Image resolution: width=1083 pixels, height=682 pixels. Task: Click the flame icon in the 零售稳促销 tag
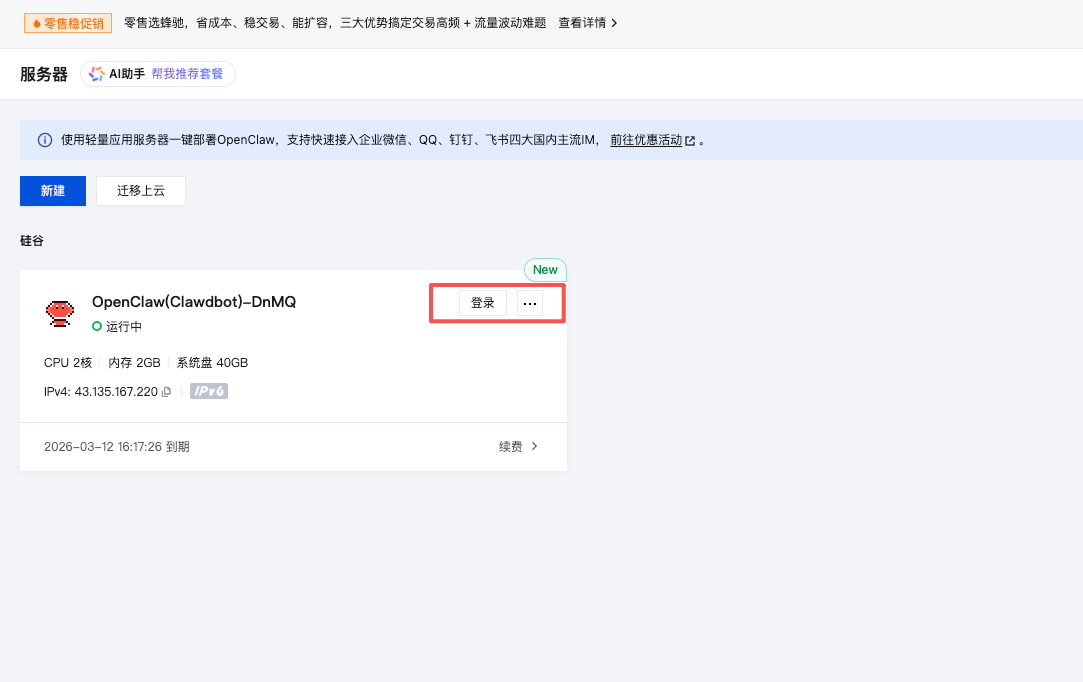(x=37, y=23)
